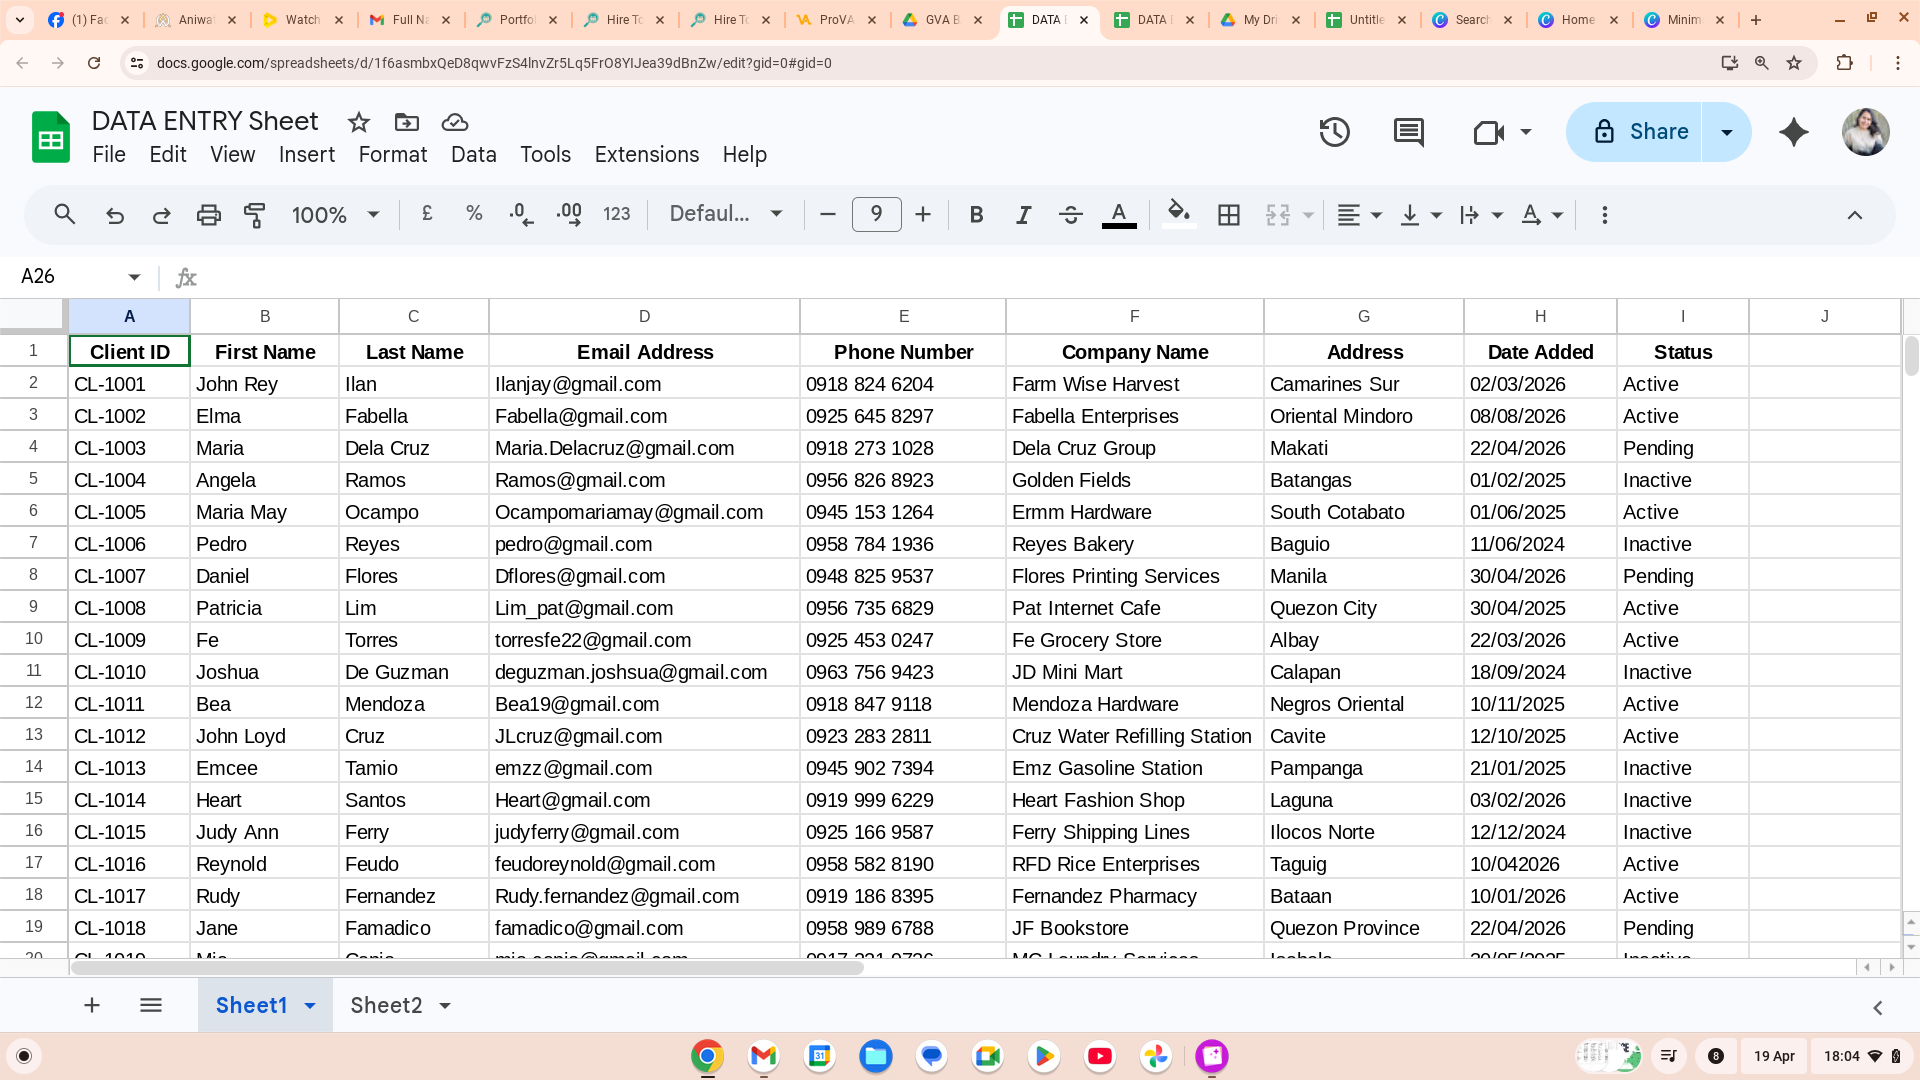Decrease font size with minus button
This screenshot has width=1920, height=1080.
click(x=827, y=215)
